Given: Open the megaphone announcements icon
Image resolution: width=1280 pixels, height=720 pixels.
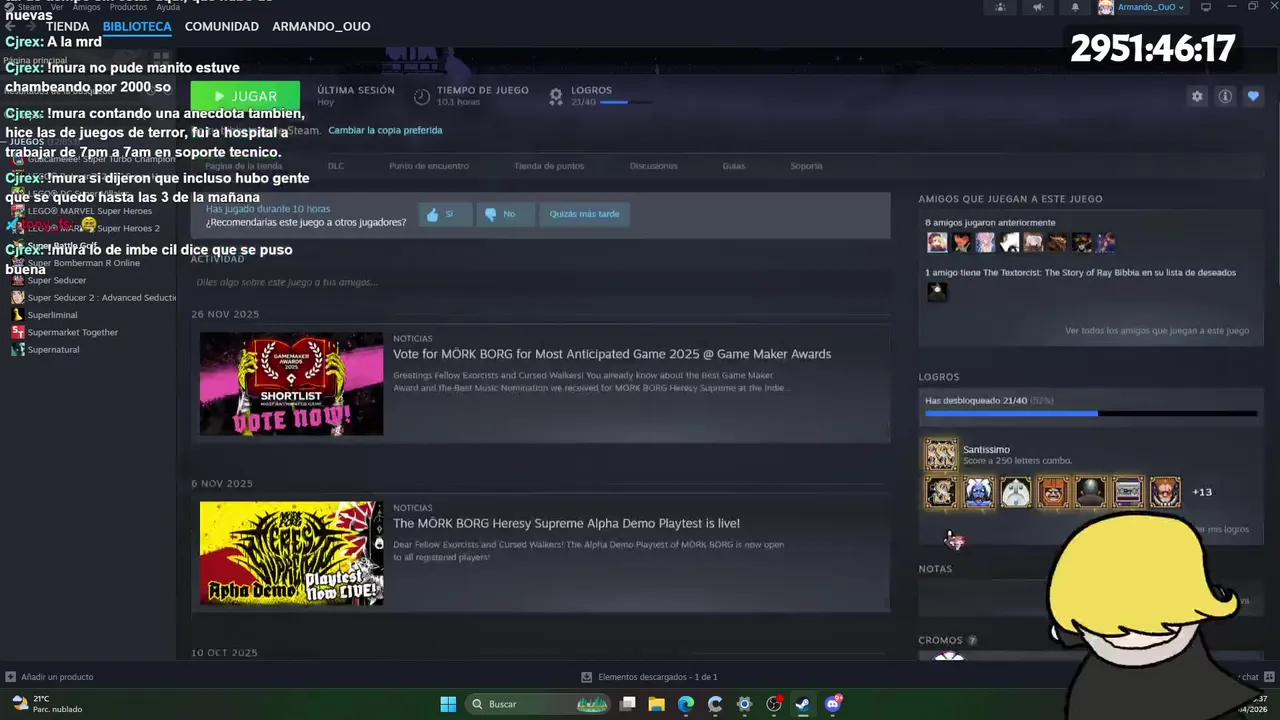Looking at the screenshot, I should pyautogui.click(x=1037, y=7).
